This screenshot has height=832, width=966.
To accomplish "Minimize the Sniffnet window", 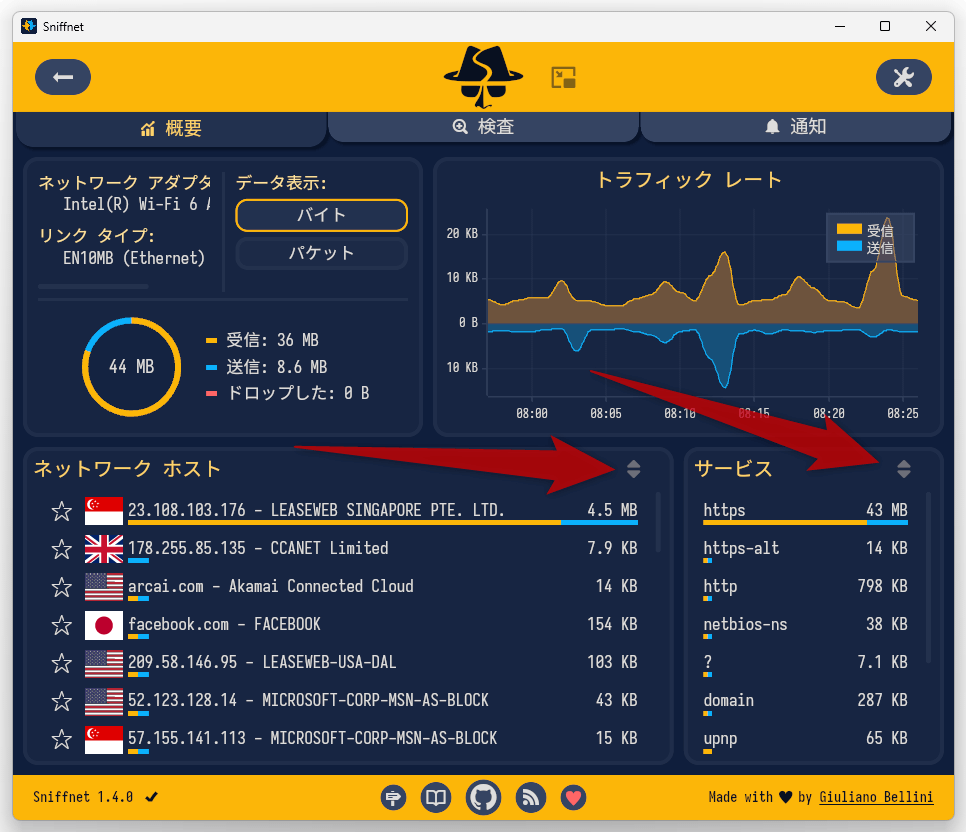I will [x=840, y=26].
